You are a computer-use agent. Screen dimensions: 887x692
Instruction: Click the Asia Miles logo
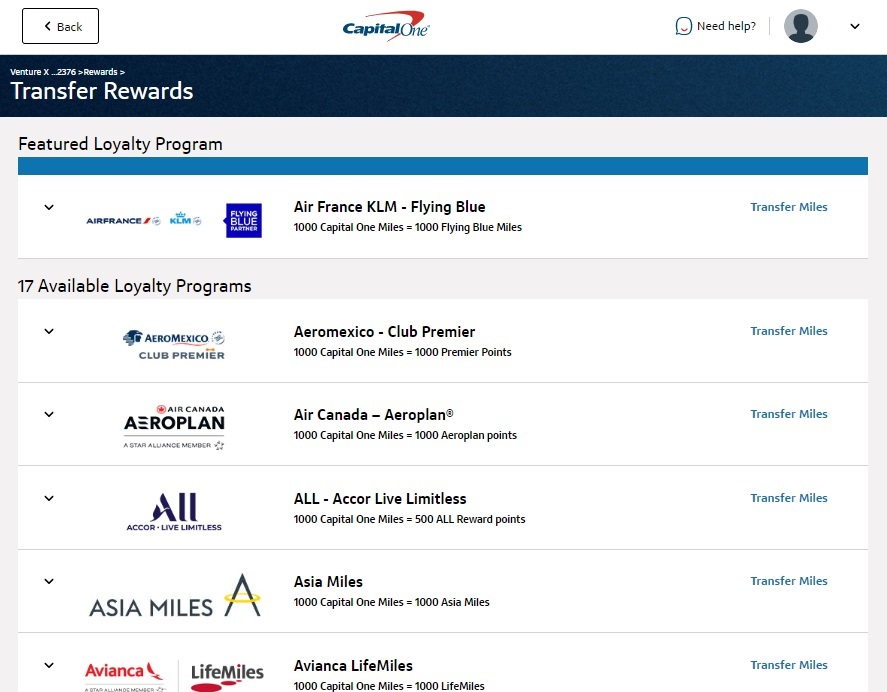tap(175, 595)
